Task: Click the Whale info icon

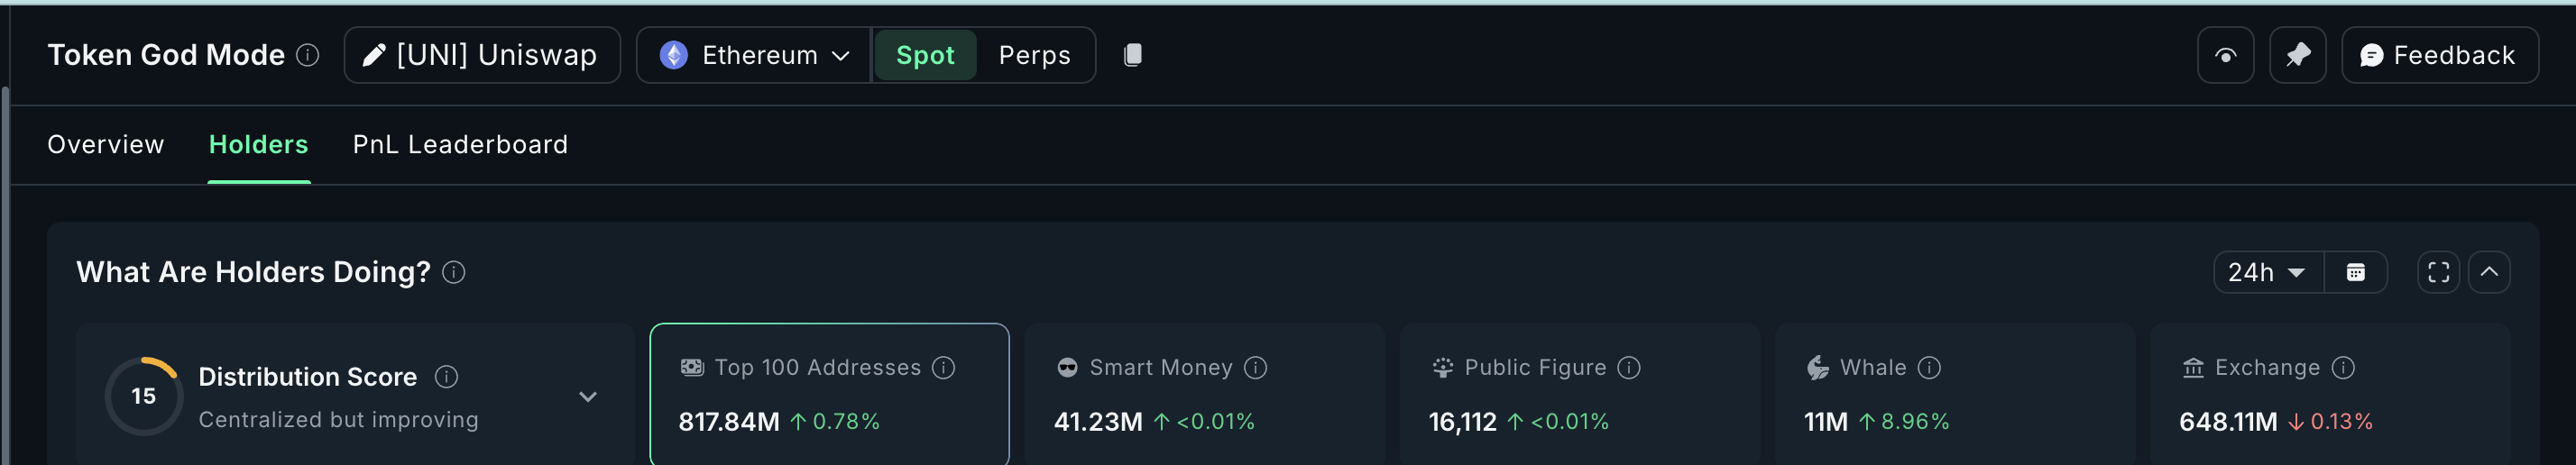Action: coord(1929,368)
